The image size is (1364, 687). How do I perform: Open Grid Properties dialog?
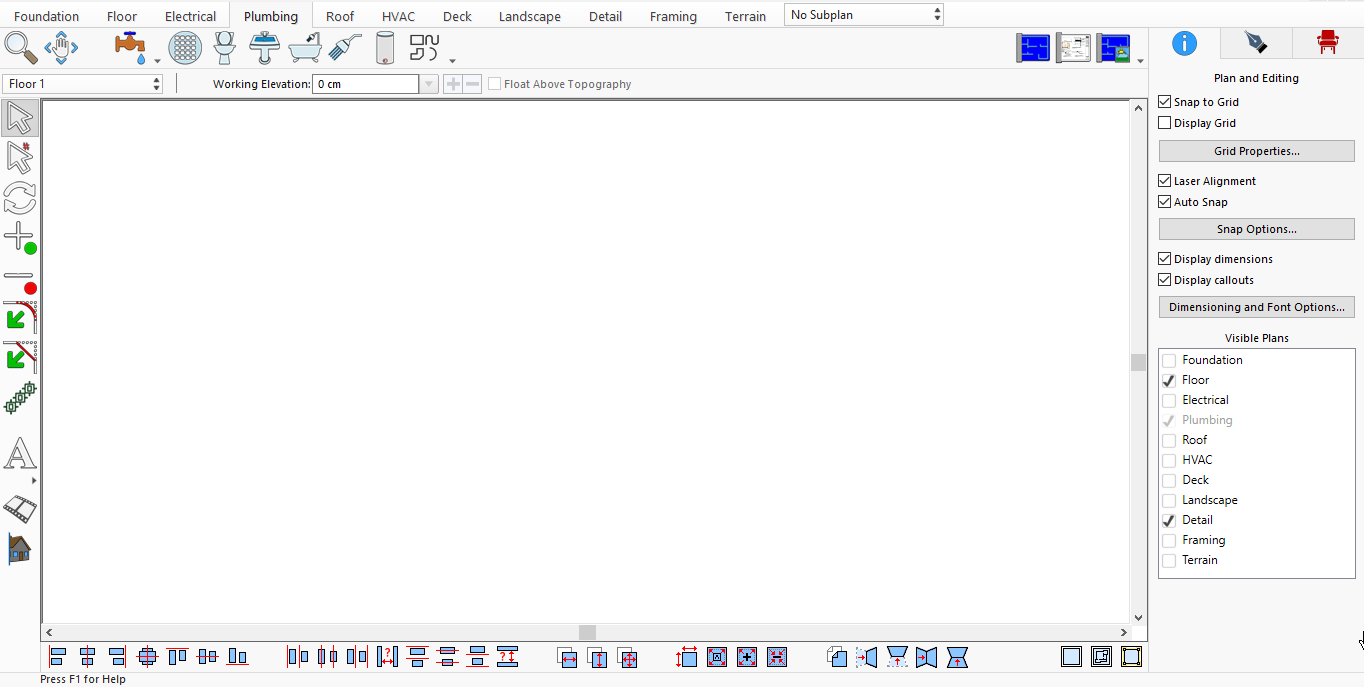pyautogui.click(x=1257, y=151)
